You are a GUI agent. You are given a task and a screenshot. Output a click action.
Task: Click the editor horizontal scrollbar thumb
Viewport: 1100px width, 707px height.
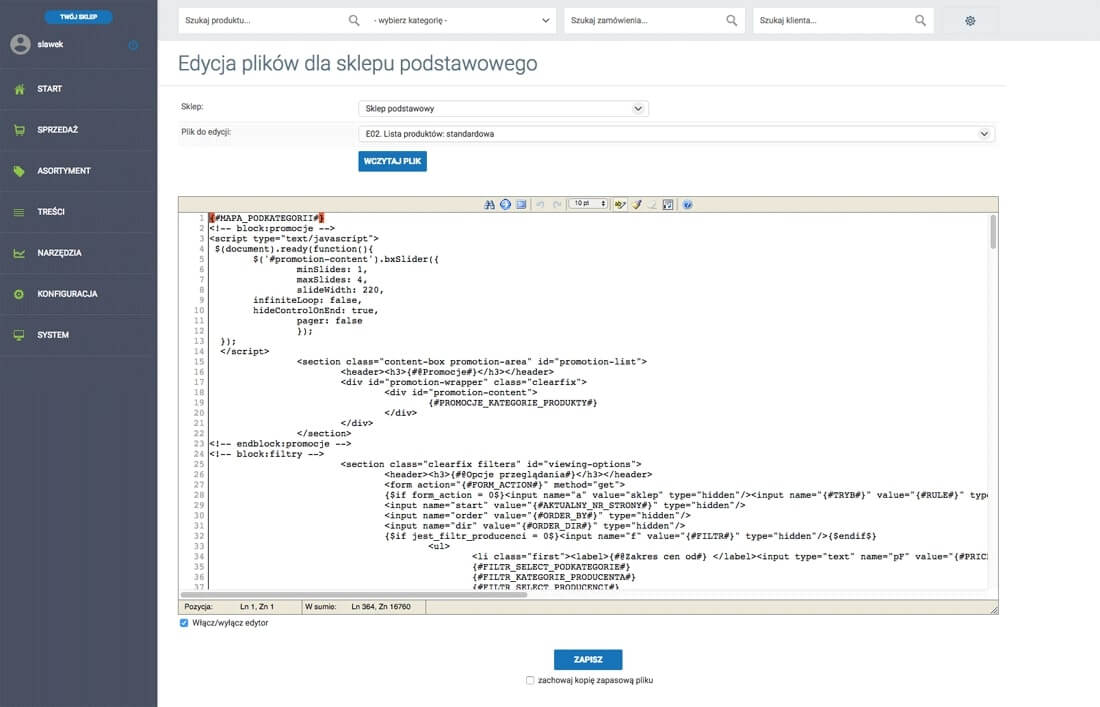(x=354, y=594)
